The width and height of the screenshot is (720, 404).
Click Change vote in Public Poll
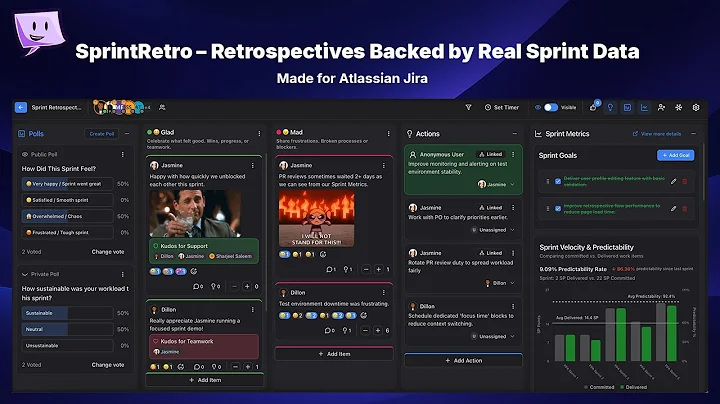pyautogui.click(x=108, y=252)
